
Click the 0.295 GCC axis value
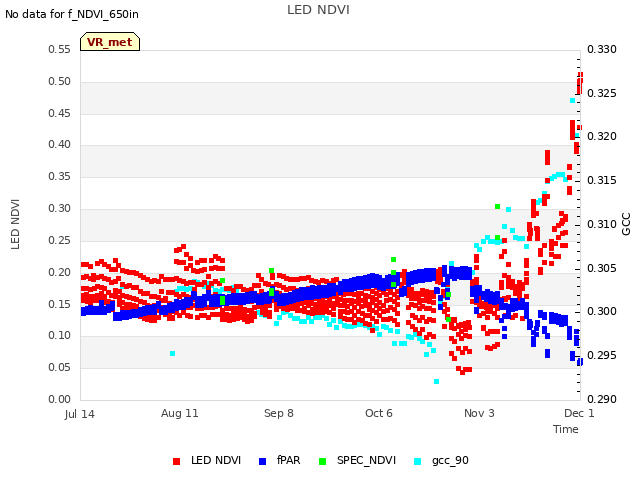602,356
